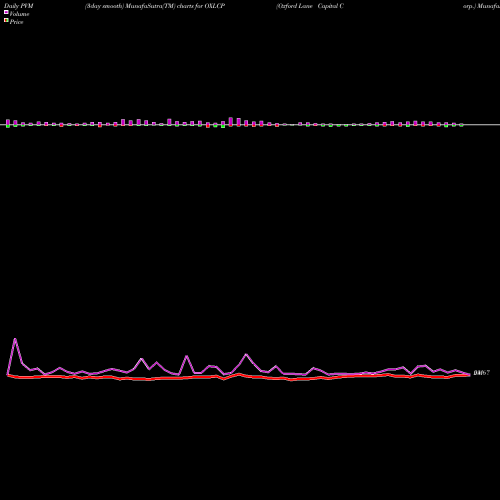The image size is (500, 500).
Task: Click the 'Daily PVM' heading text
Action: (x=19, y=6)
